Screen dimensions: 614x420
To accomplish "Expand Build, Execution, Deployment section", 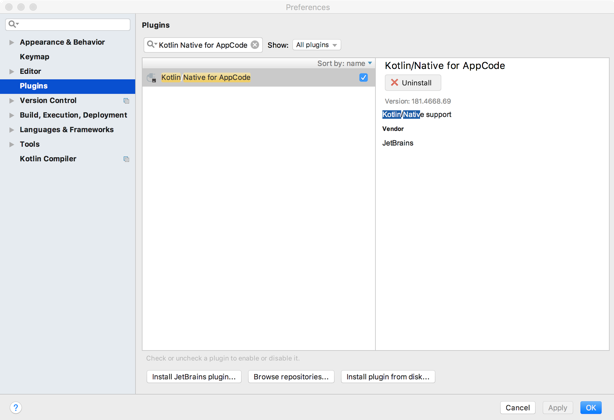I will tap(11, 115).
